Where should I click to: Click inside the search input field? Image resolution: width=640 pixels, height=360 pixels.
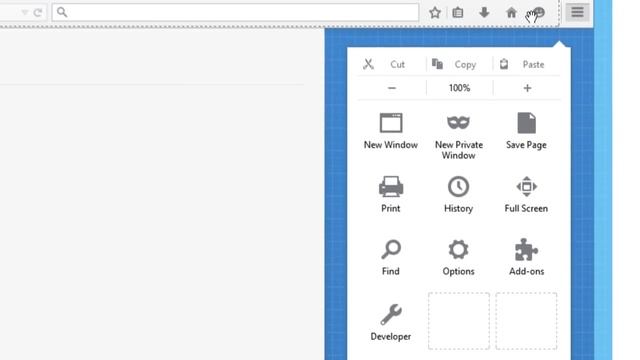click(236, 12)
